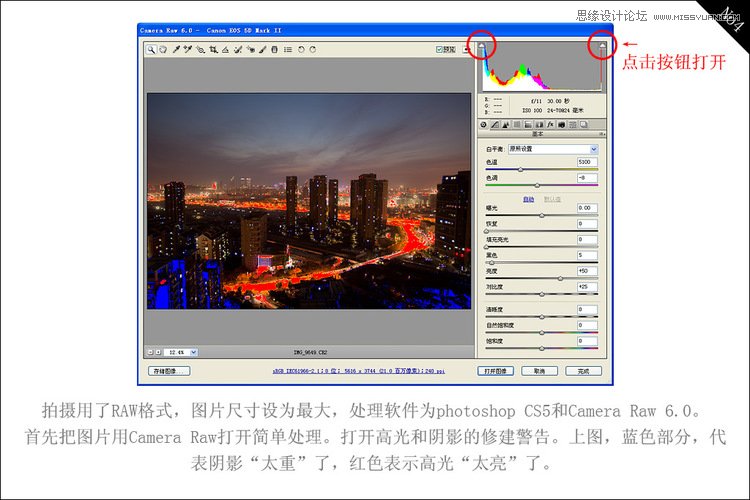Viewport: 750px width, 500px height.
Task: Click the night city preview image
Action: (309, 201)
